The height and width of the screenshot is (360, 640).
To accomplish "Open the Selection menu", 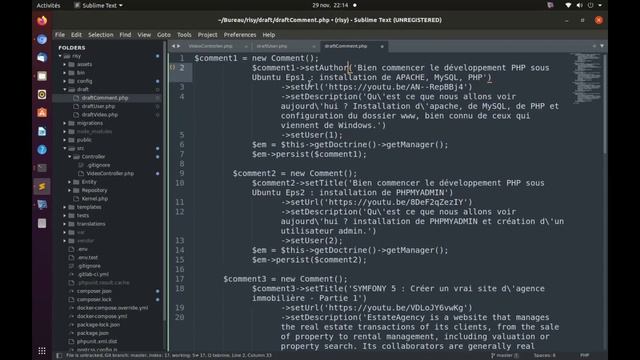I will 101,35.
